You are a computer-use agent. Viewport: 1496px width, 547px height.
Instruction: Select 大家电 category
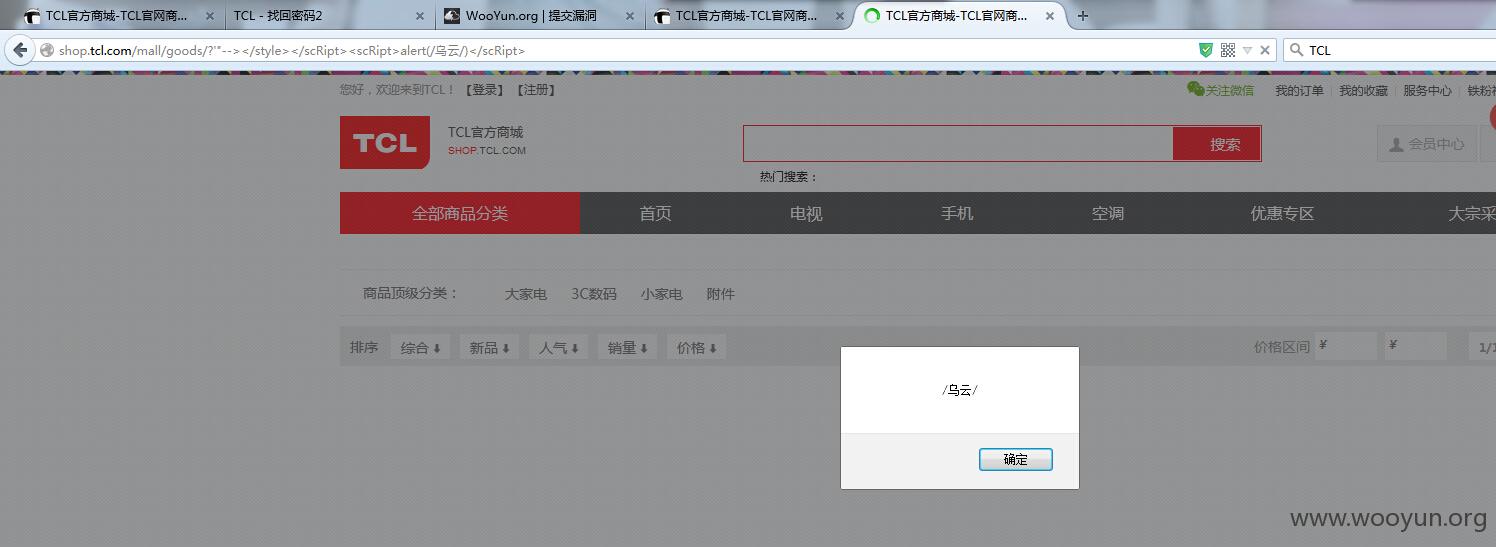(x=525, y=294)
